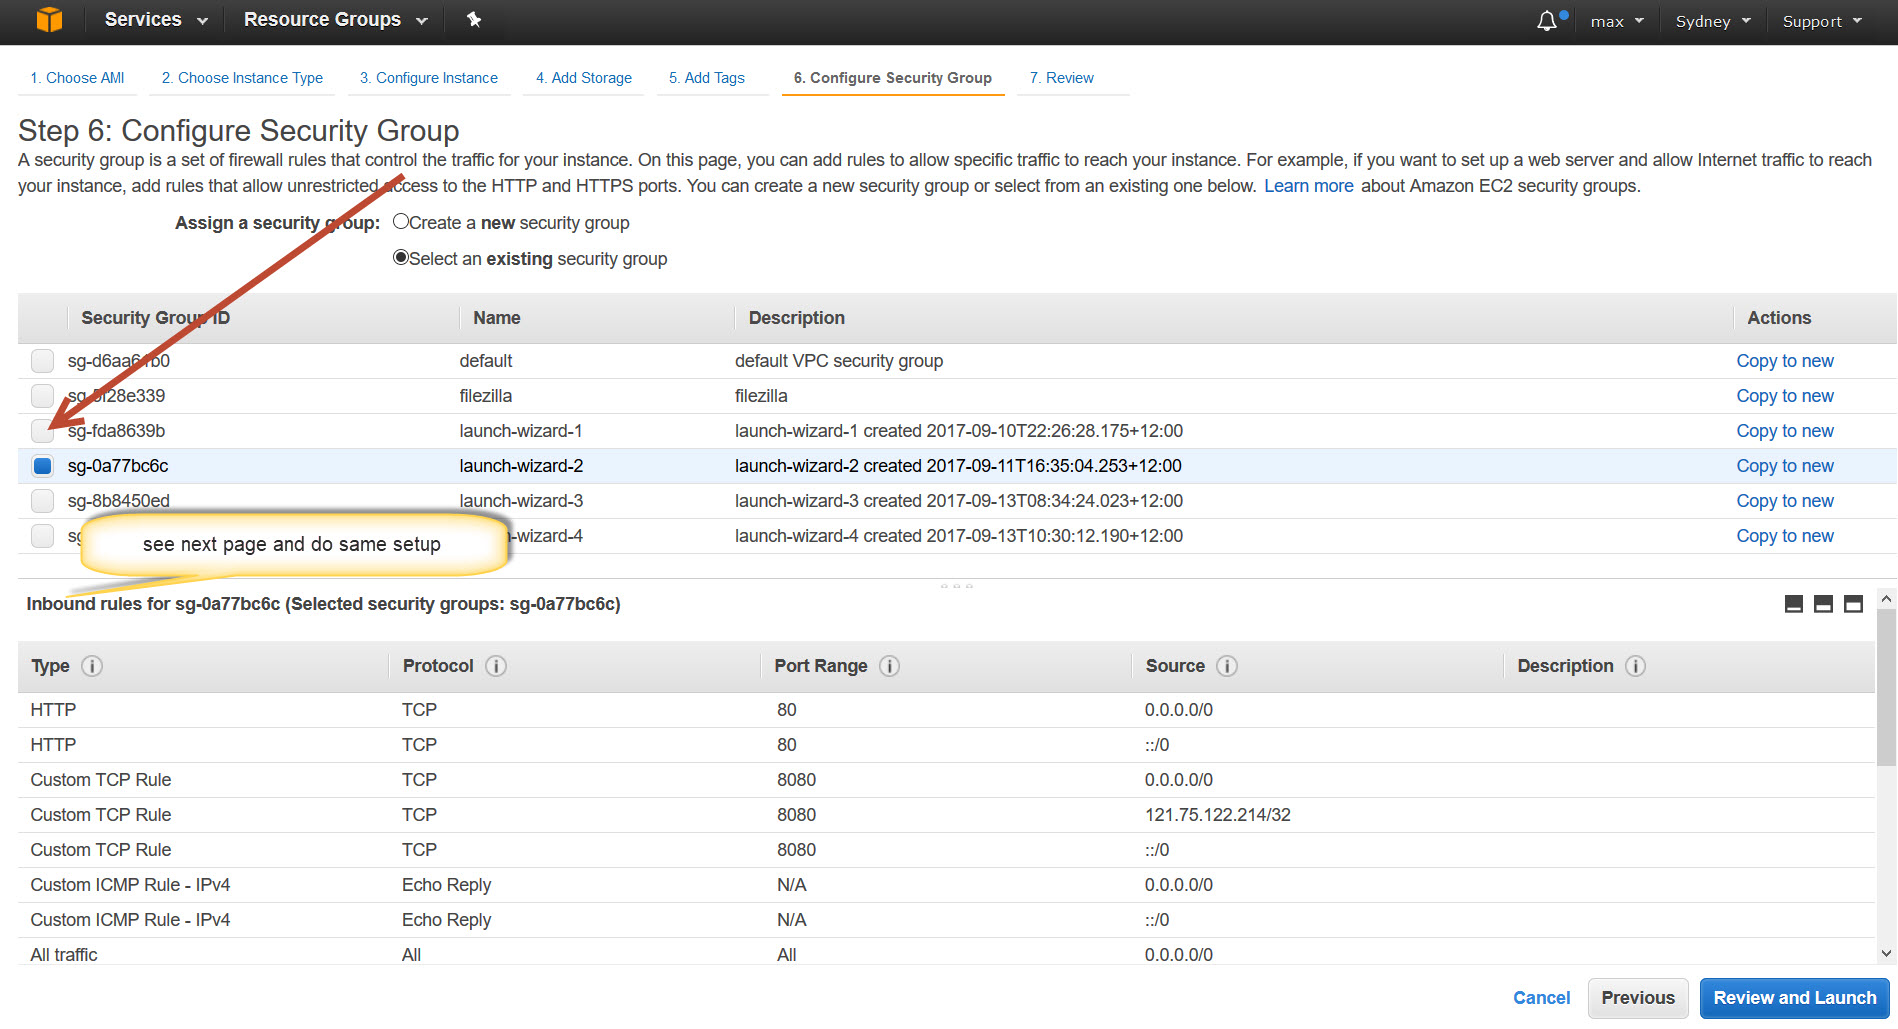The image size is (1898, 1029).
Task: Select Create a new security group radio
Action: point(401,222)
